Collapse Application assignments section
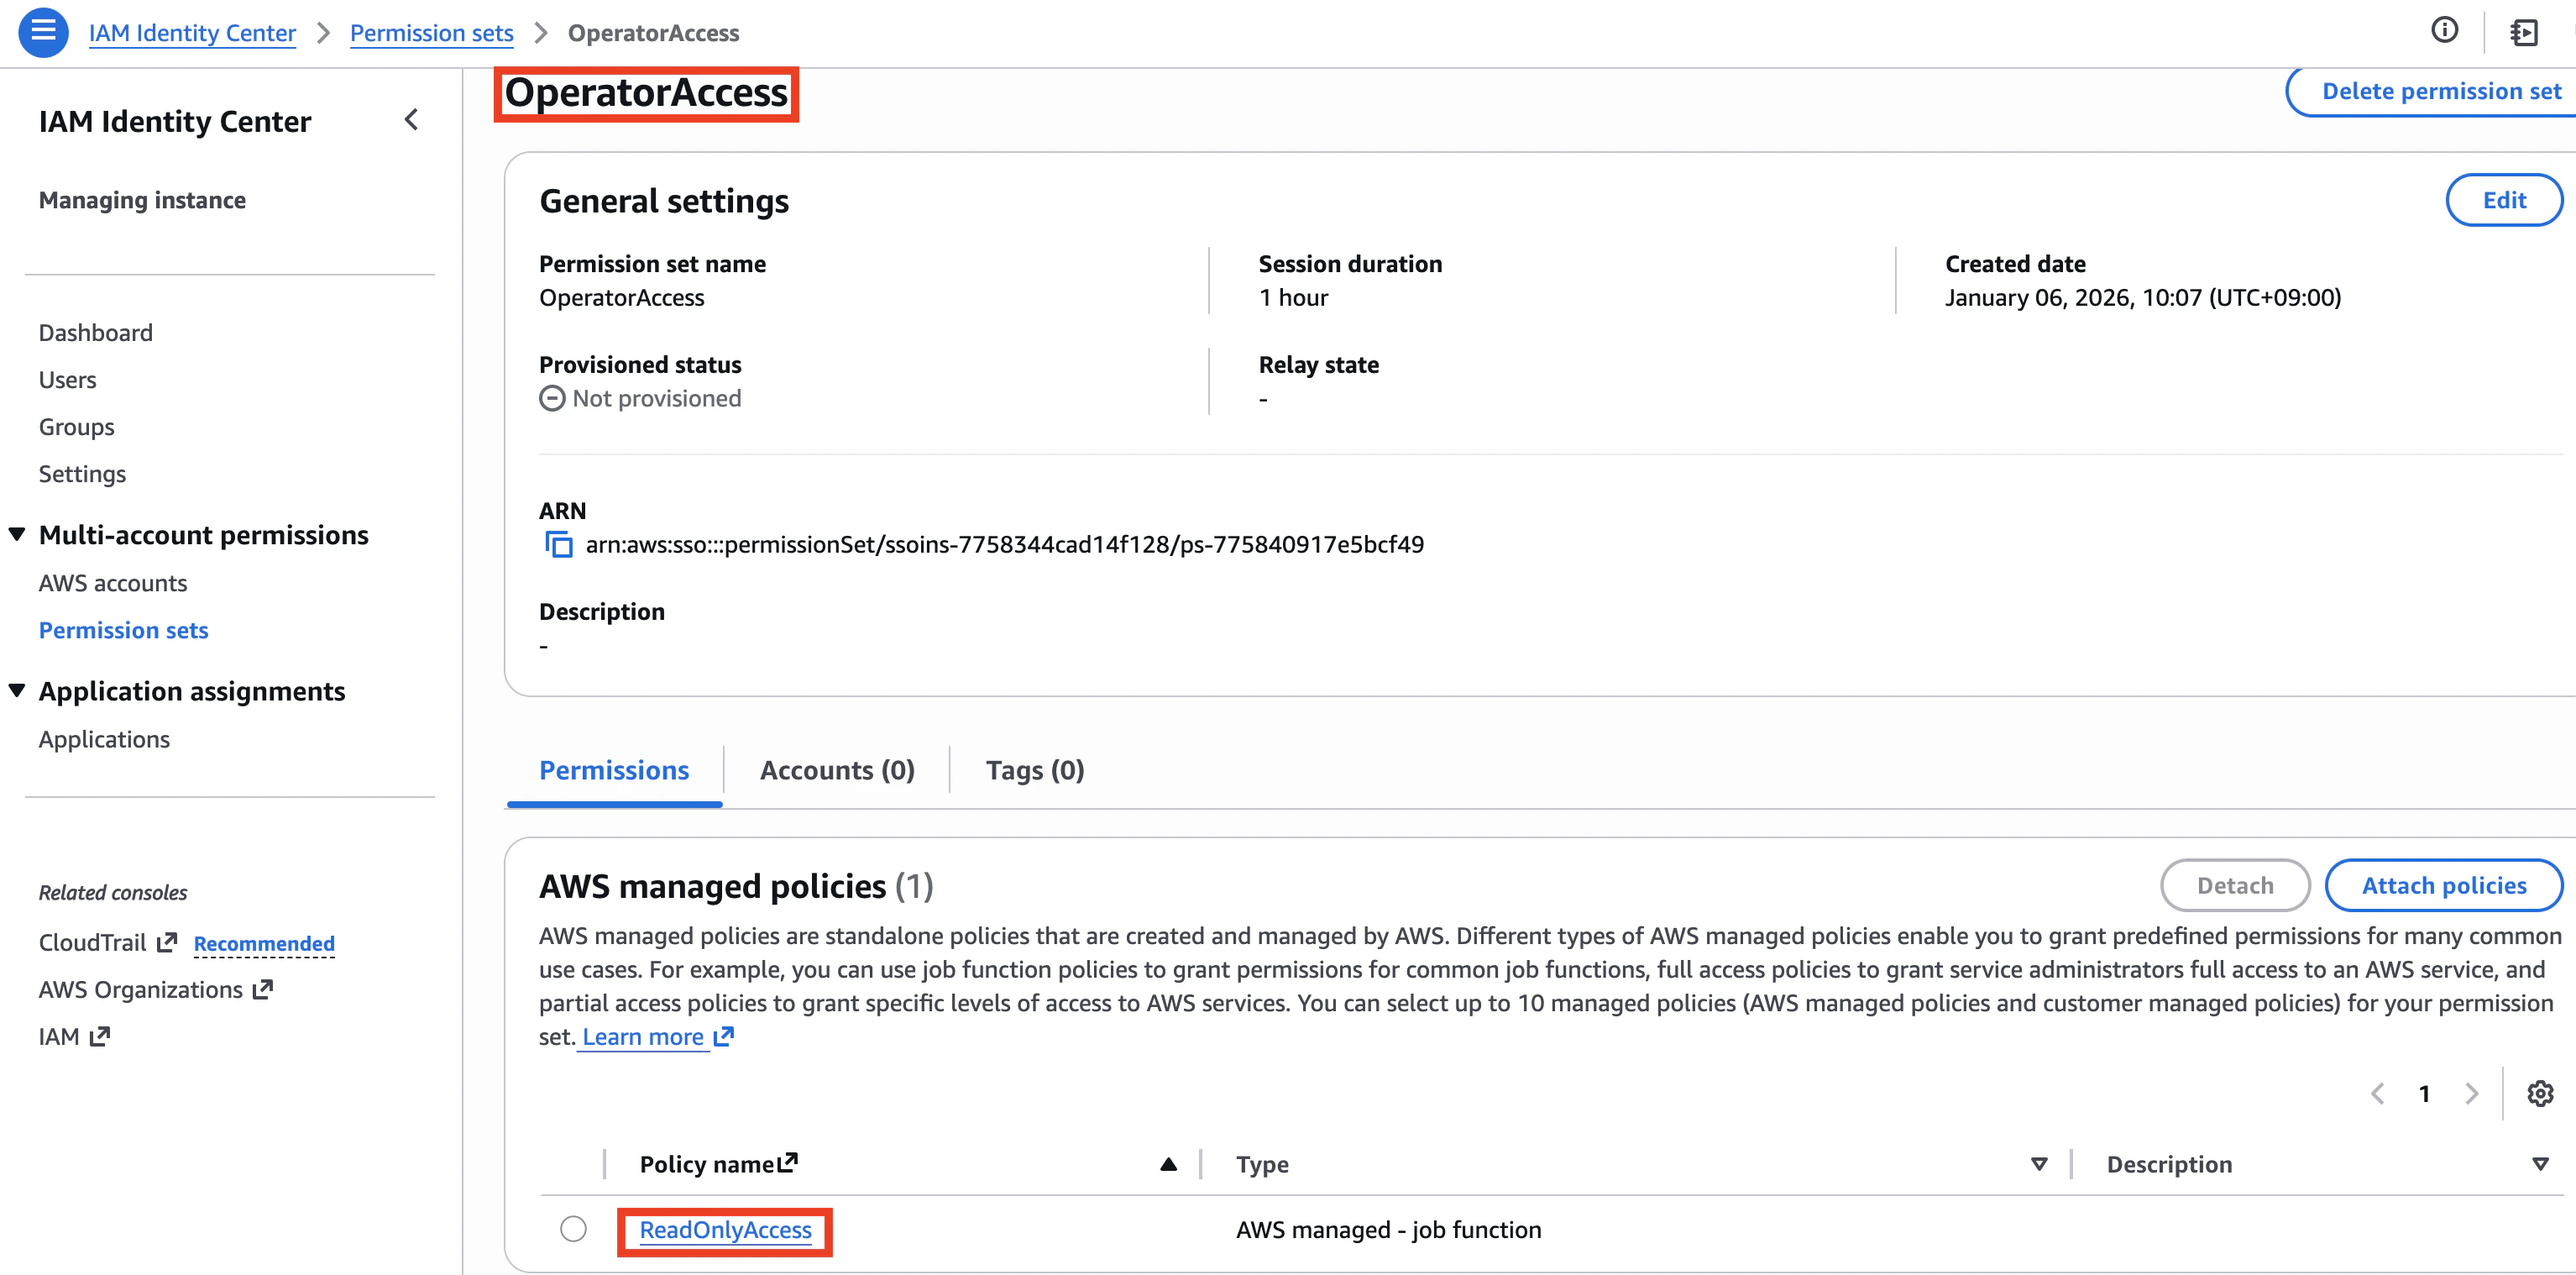 click(17, 690)
